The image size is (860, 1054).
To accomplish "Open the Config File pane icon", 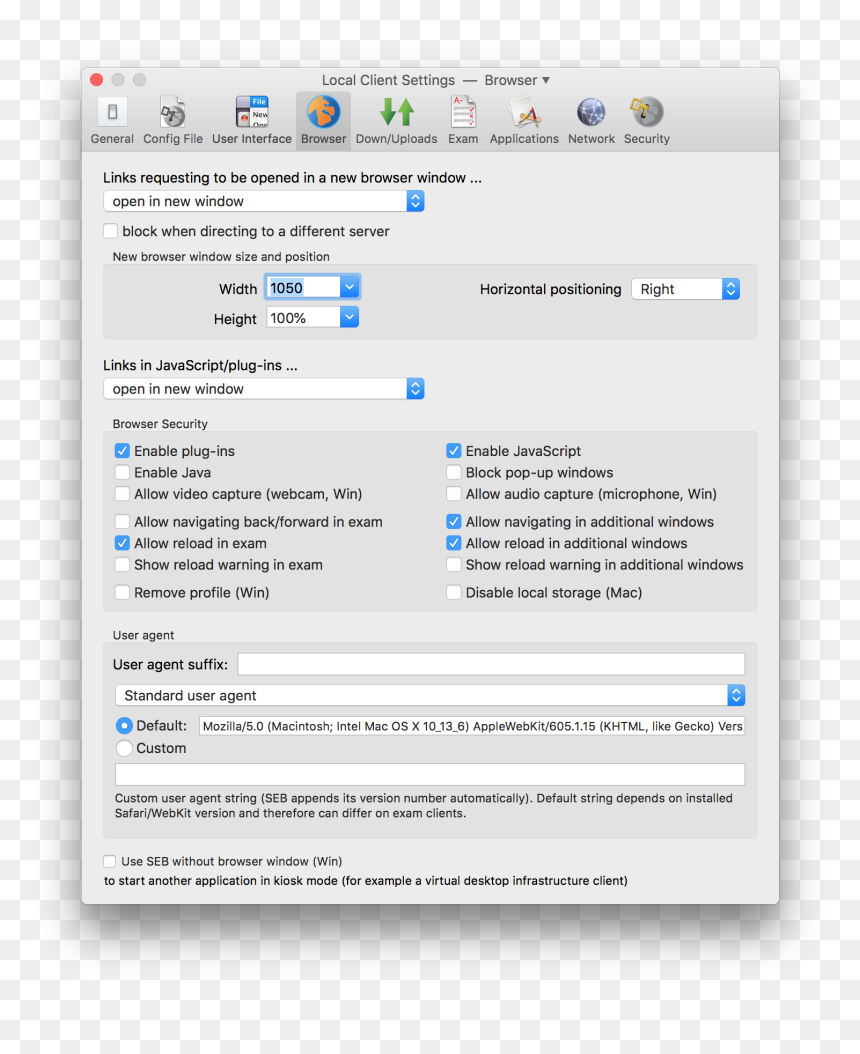I will click(x=173, y=112).
